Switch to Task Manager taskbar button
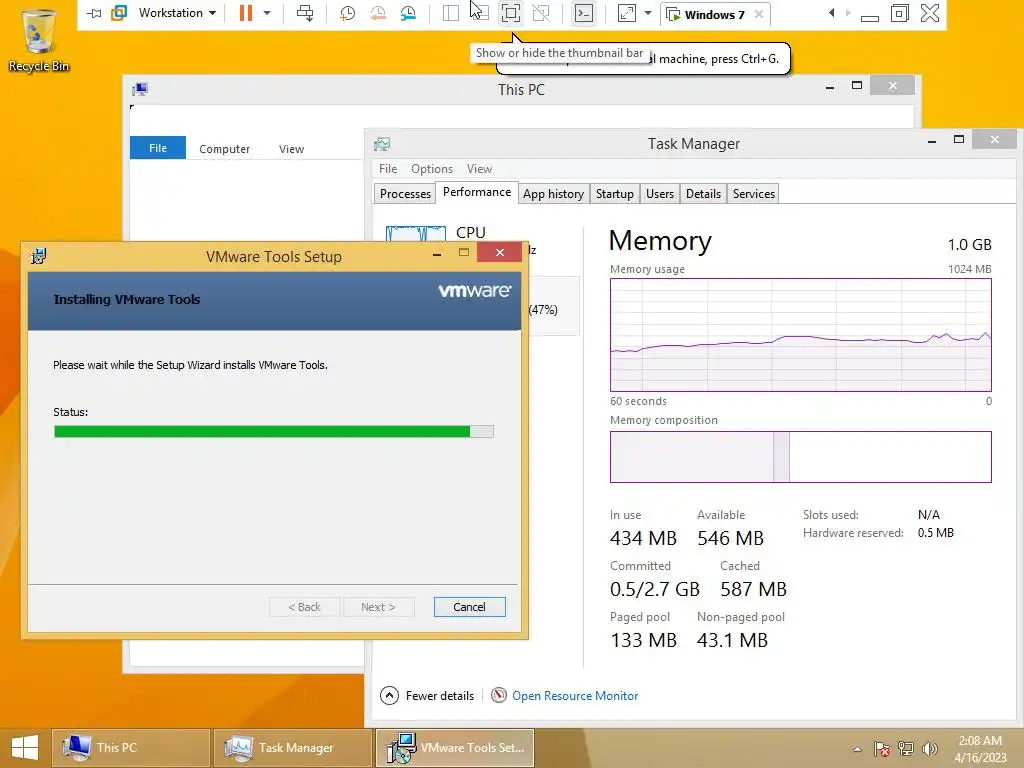The height and width of the screenshot is (768, 1024). coord(293,748)
